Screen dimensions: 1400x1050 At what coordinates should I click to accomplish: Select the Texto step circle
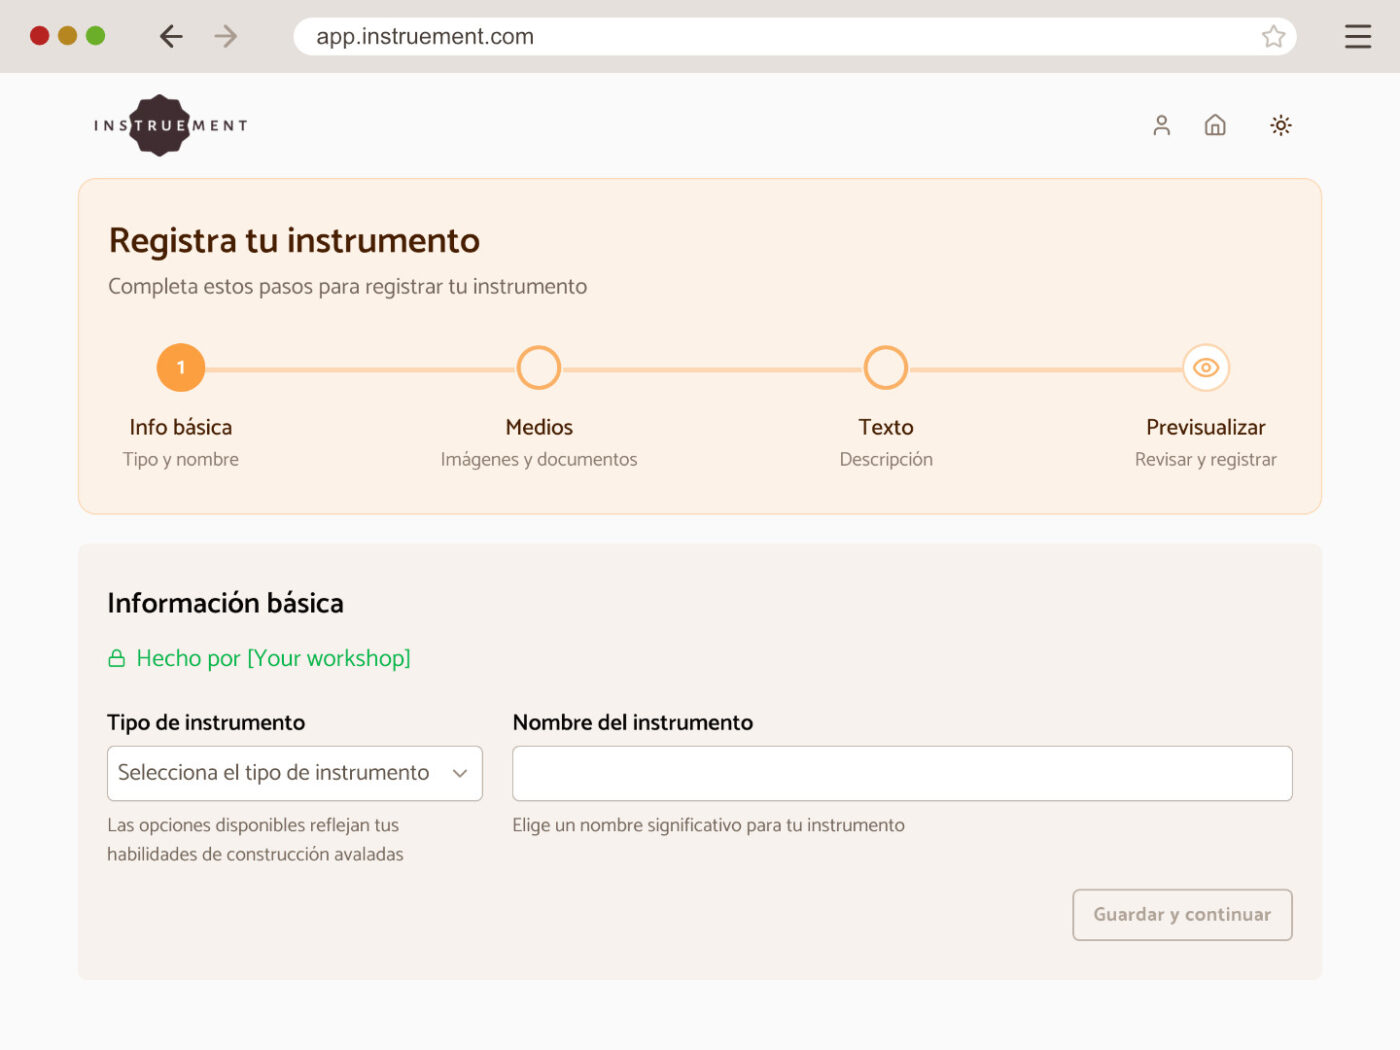point(885,368)
